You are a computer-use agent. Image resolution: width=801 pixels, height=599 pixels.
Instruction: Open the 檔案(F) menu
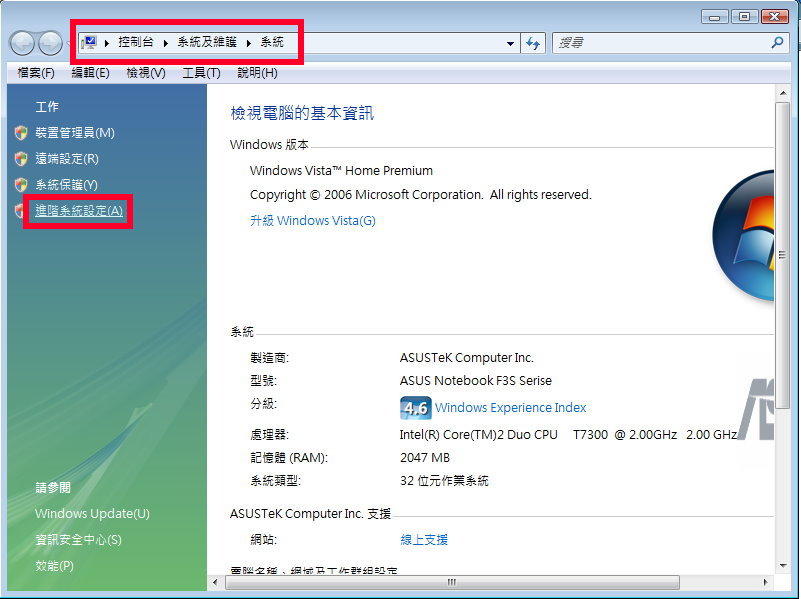click(36, 73)
